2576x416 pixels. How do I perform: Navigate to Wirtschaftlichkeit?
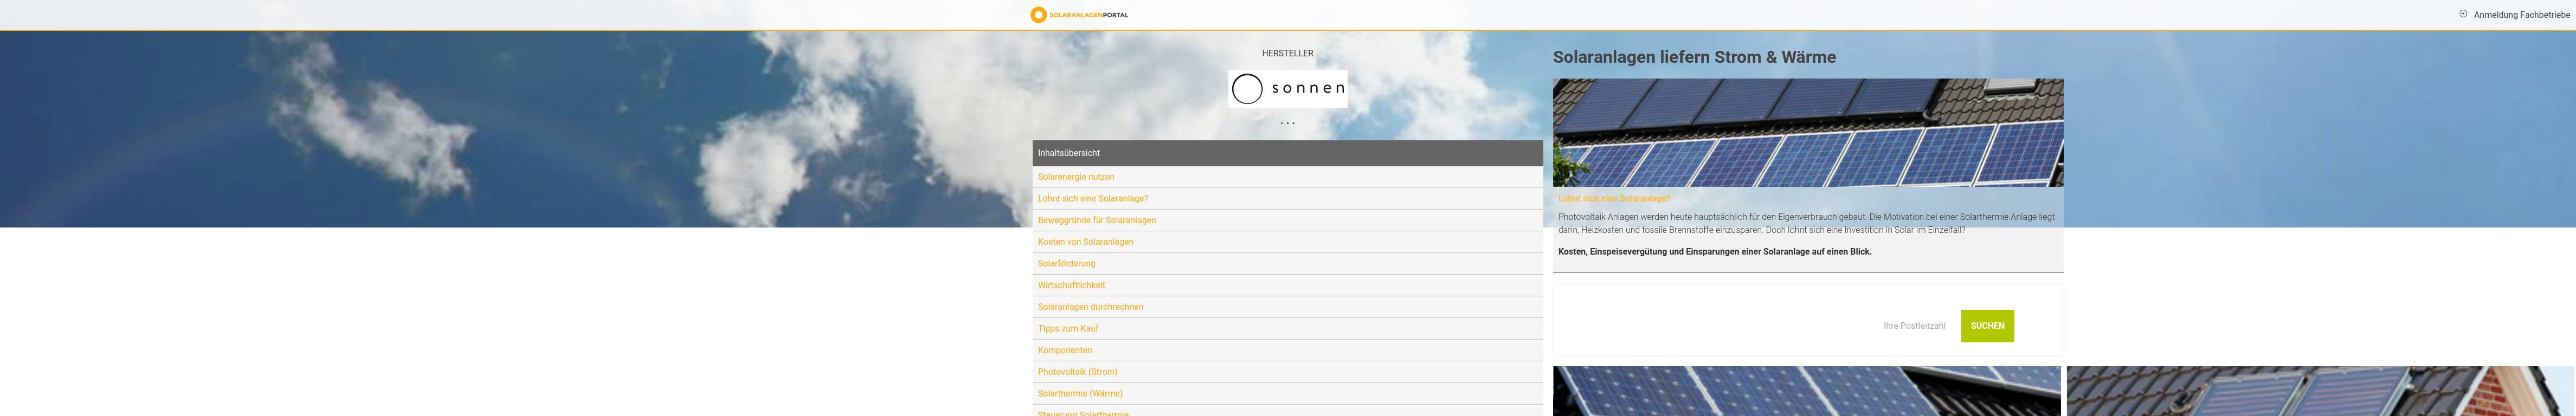[x=1071, y=285]
